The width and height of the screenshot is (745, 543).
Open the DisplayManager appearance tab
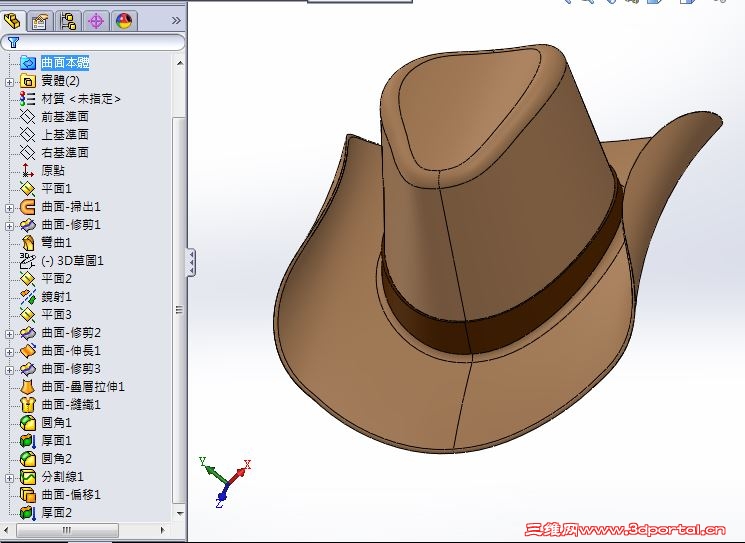point(124,21)
